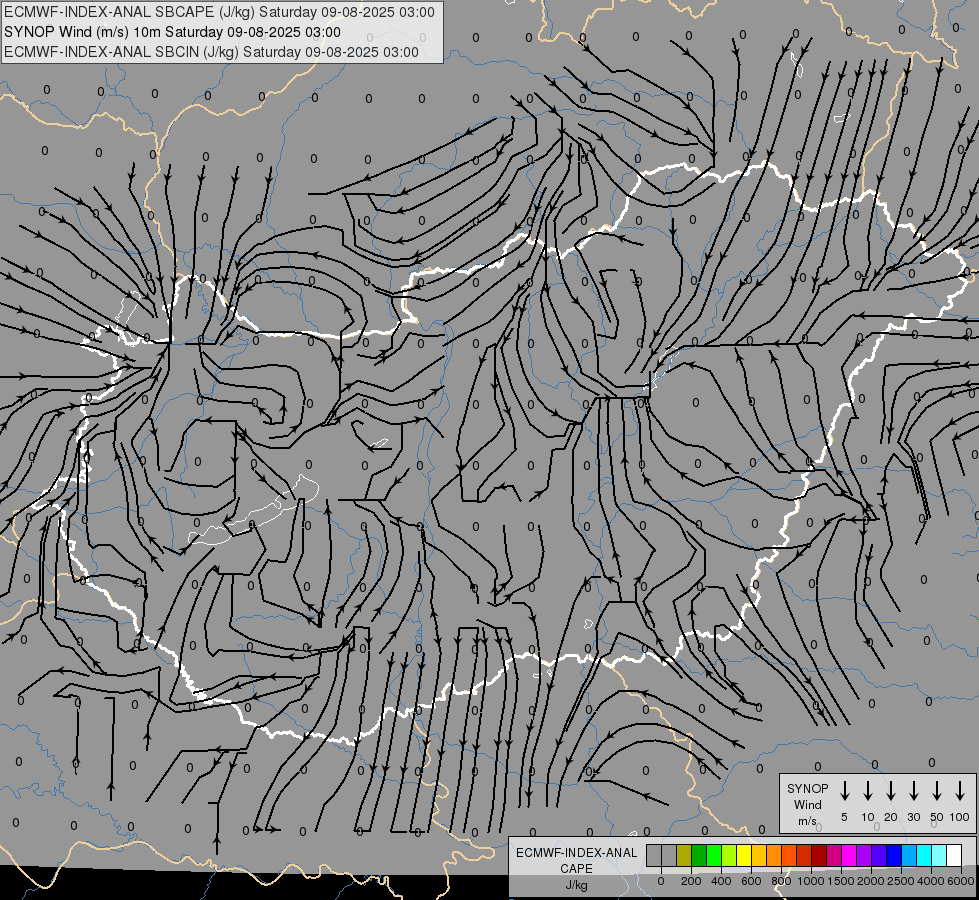
Task: Click the m/s unit in wind legend
Action: (x=807, y=821)
